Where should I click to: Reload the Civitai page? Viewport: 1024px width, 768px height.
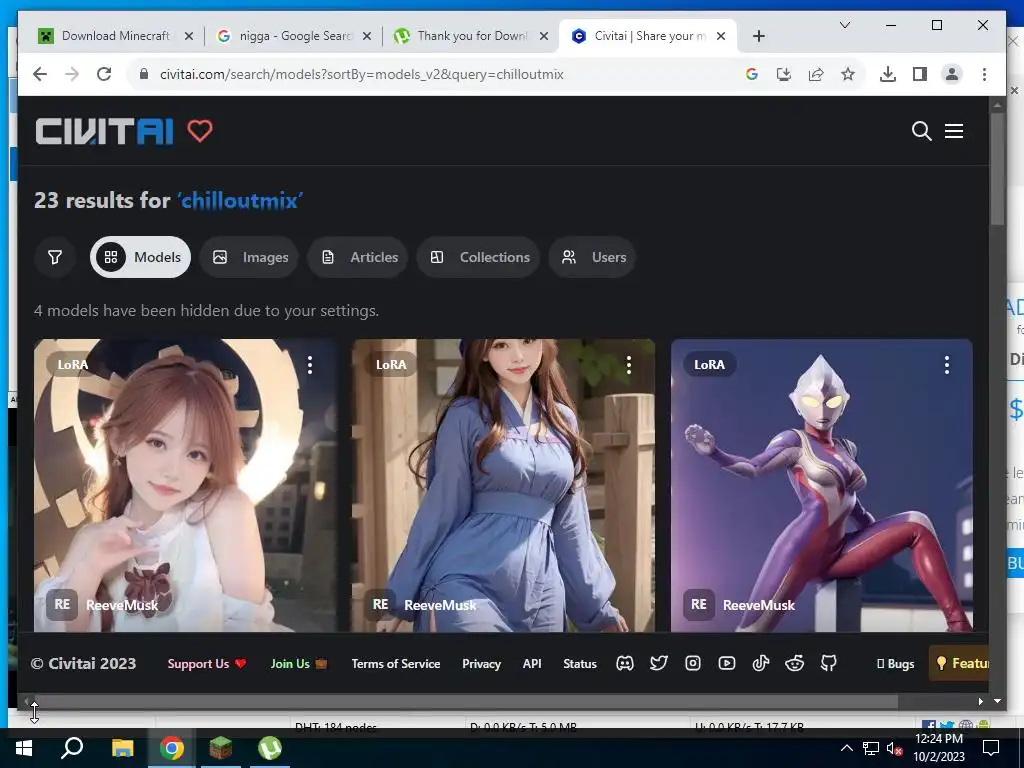coord(104,74)
